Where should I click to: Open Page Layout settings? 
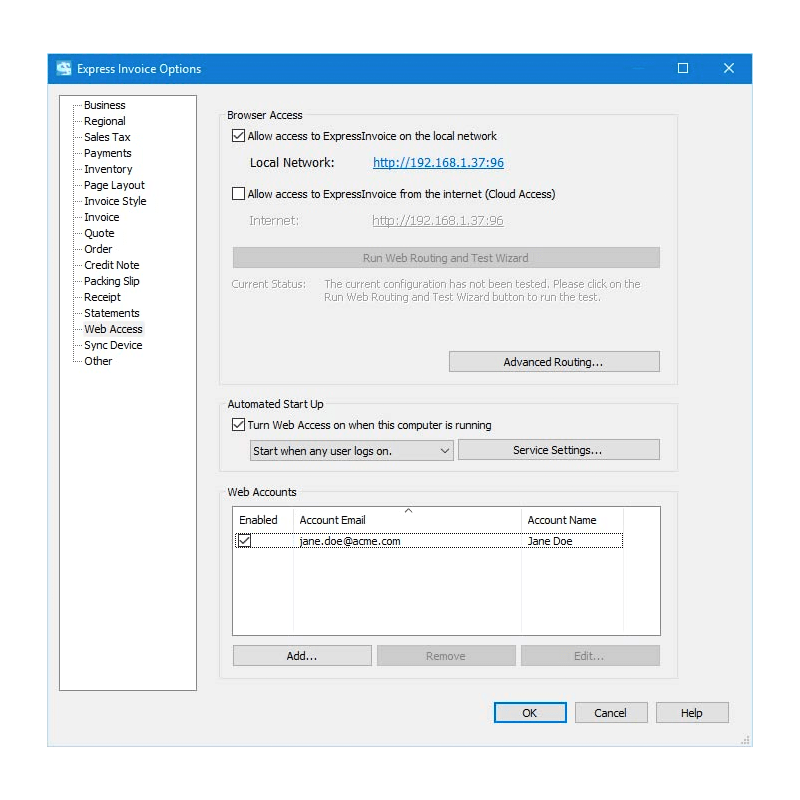click(x=114, y=185)
